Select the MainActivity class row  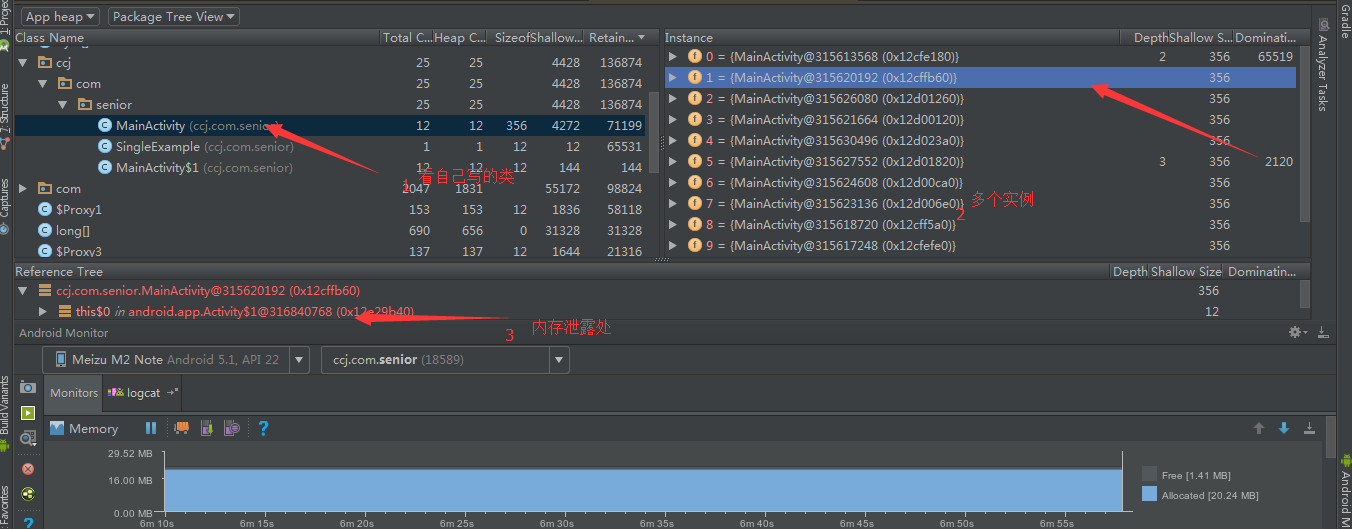tap(331, 125)
